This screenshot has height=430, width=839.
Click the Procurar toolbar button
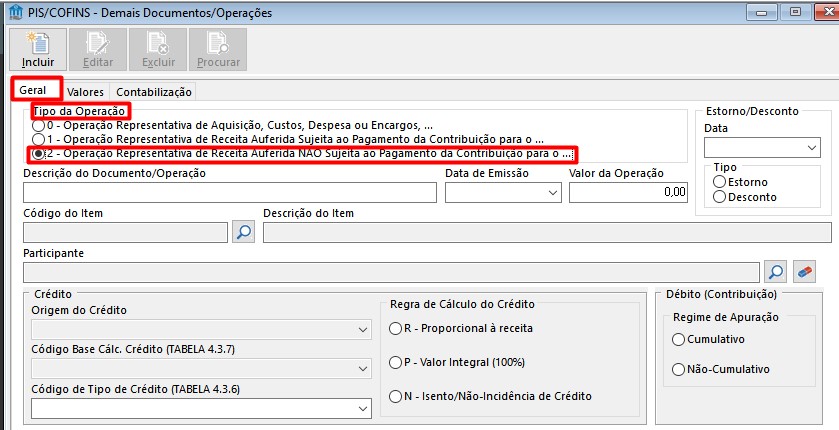[218, 49]
